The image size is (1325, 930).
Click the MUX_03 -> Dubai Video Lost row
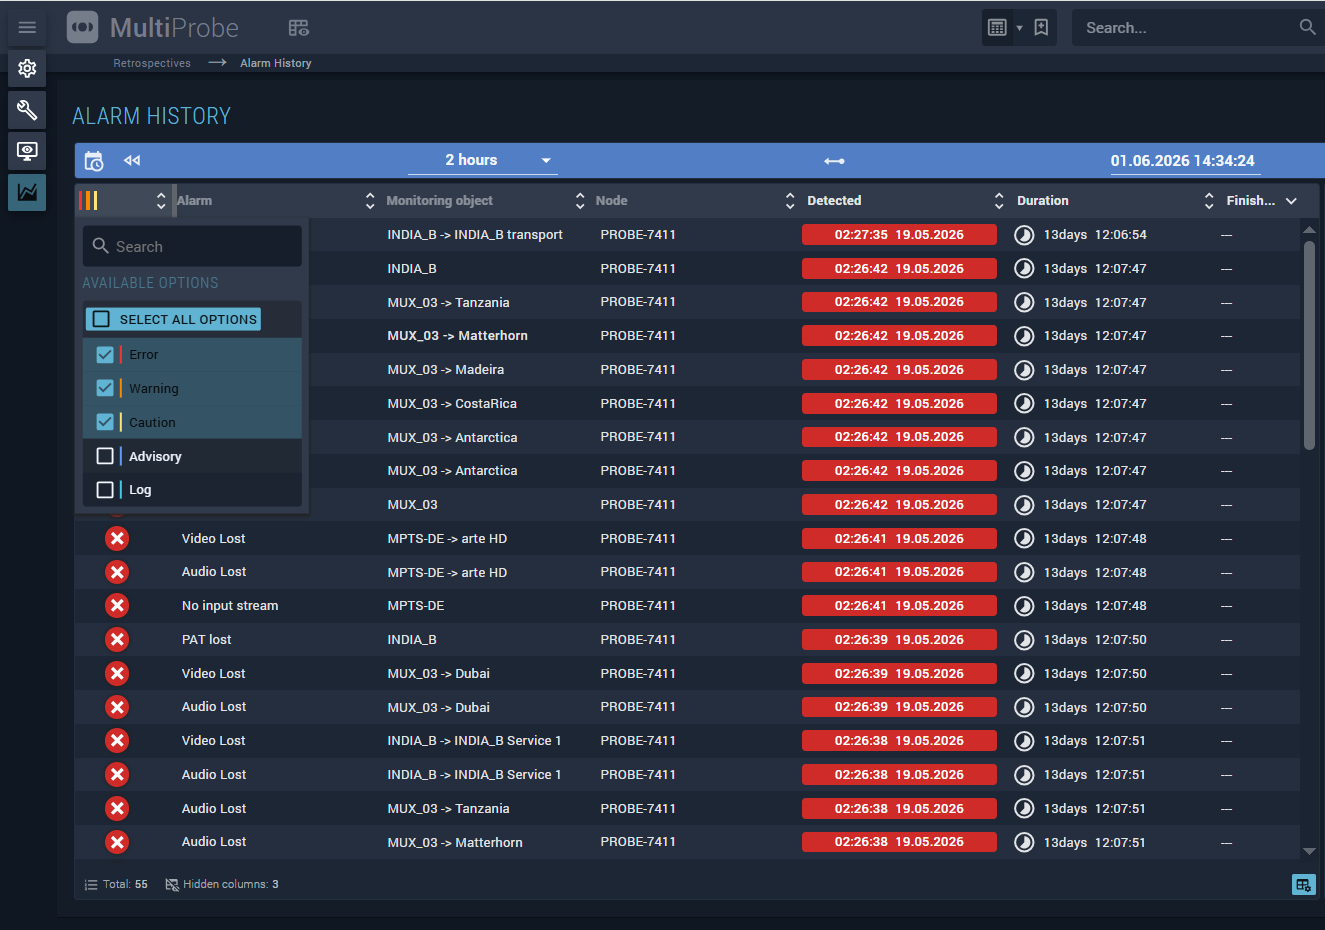pyautogui.click(x=687, y=674)
